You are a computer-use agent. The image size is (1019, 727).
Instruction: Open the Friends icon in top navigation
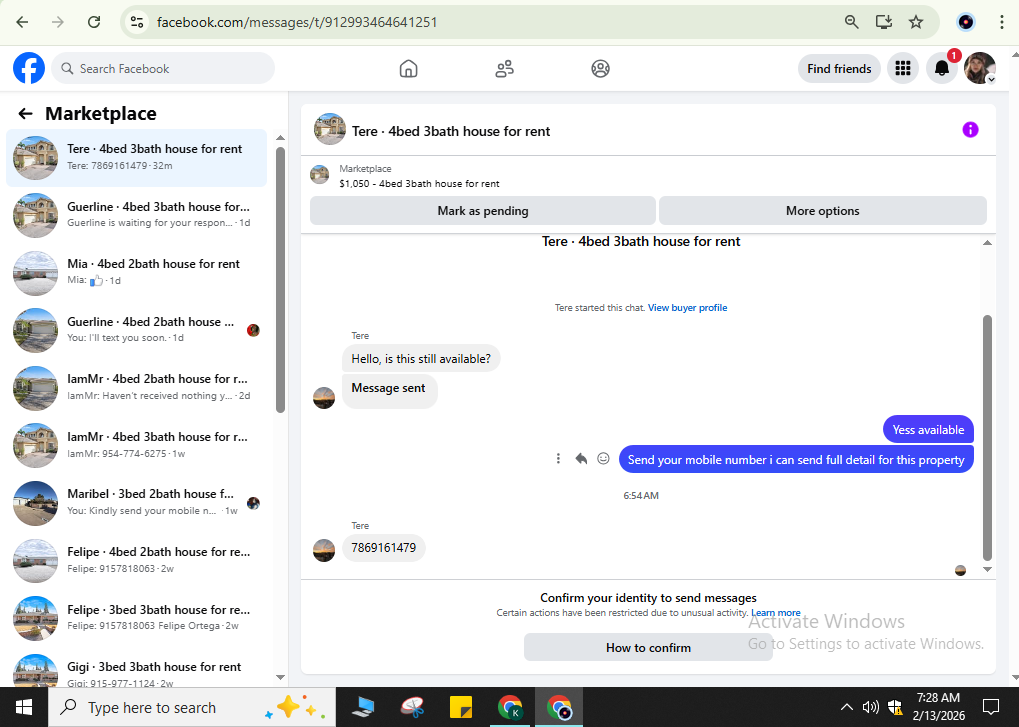click(x=504, y=68)
